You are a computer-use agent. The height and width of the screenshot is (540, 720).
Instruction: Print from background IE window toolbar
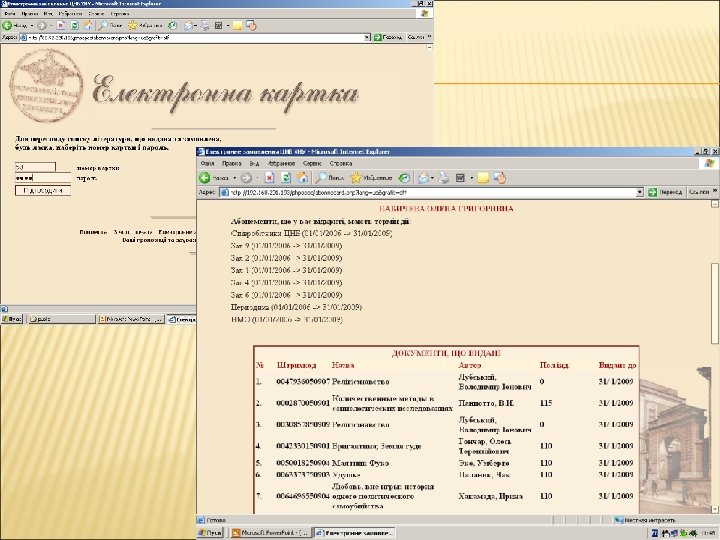[205, 25]
